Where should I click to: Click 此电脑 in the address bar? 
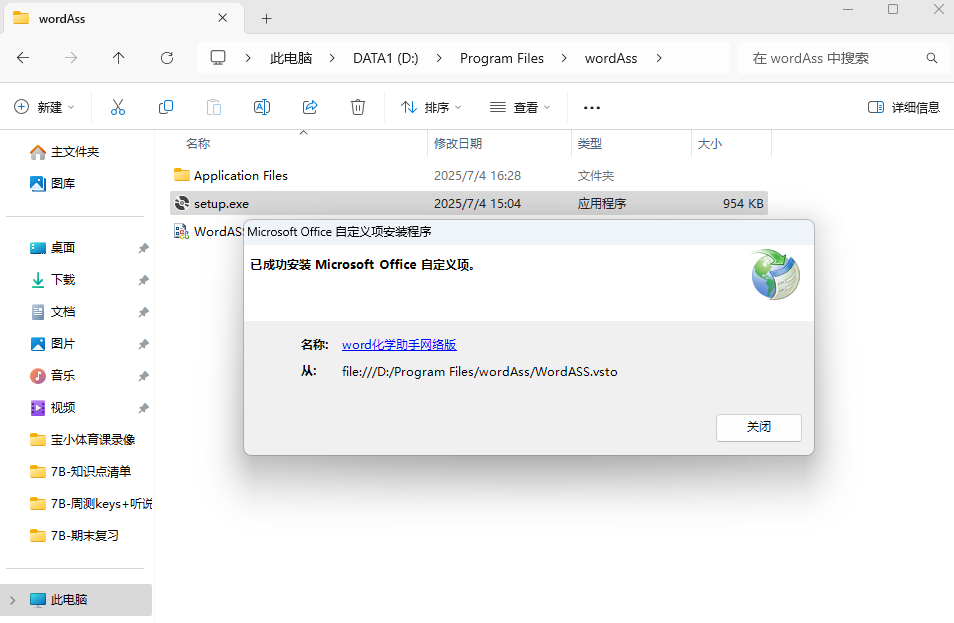[x=291, y=58]
